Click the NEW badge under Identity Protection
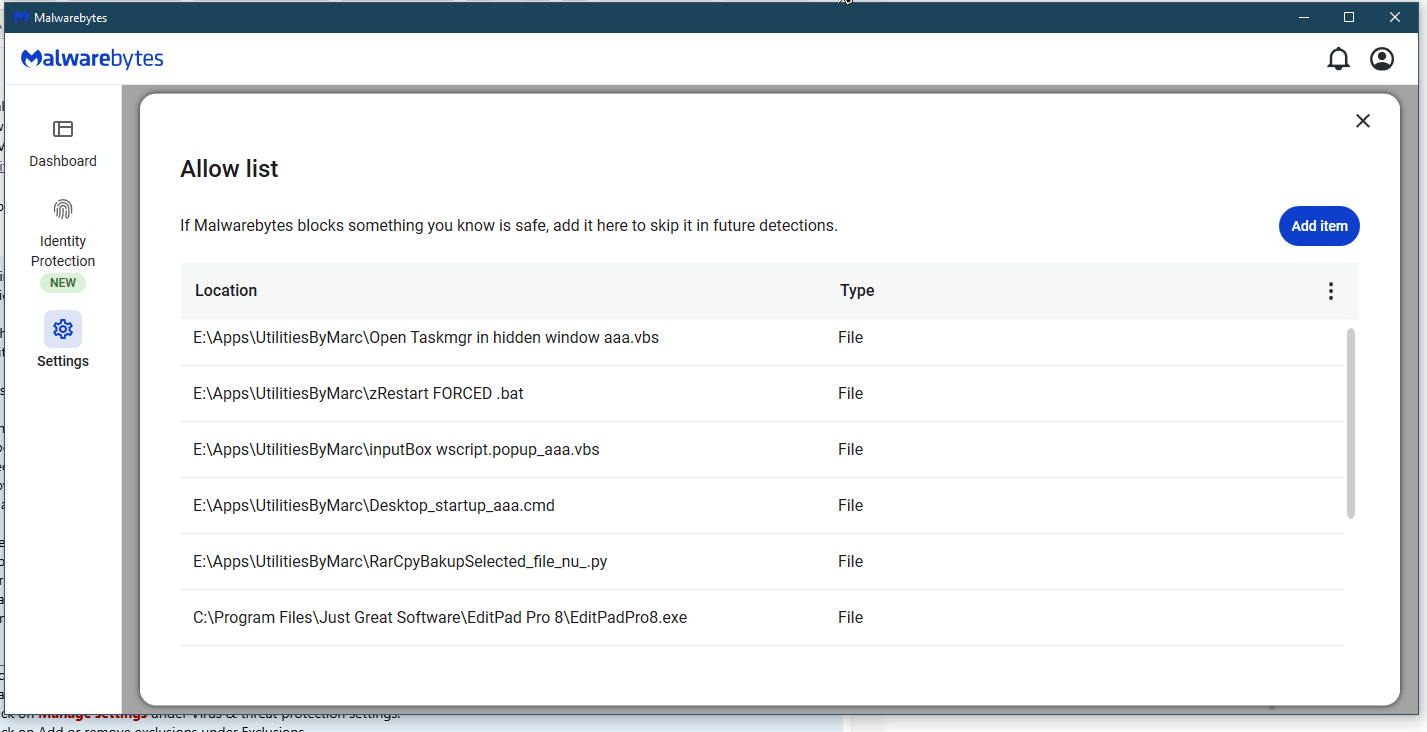 (62, 283)
